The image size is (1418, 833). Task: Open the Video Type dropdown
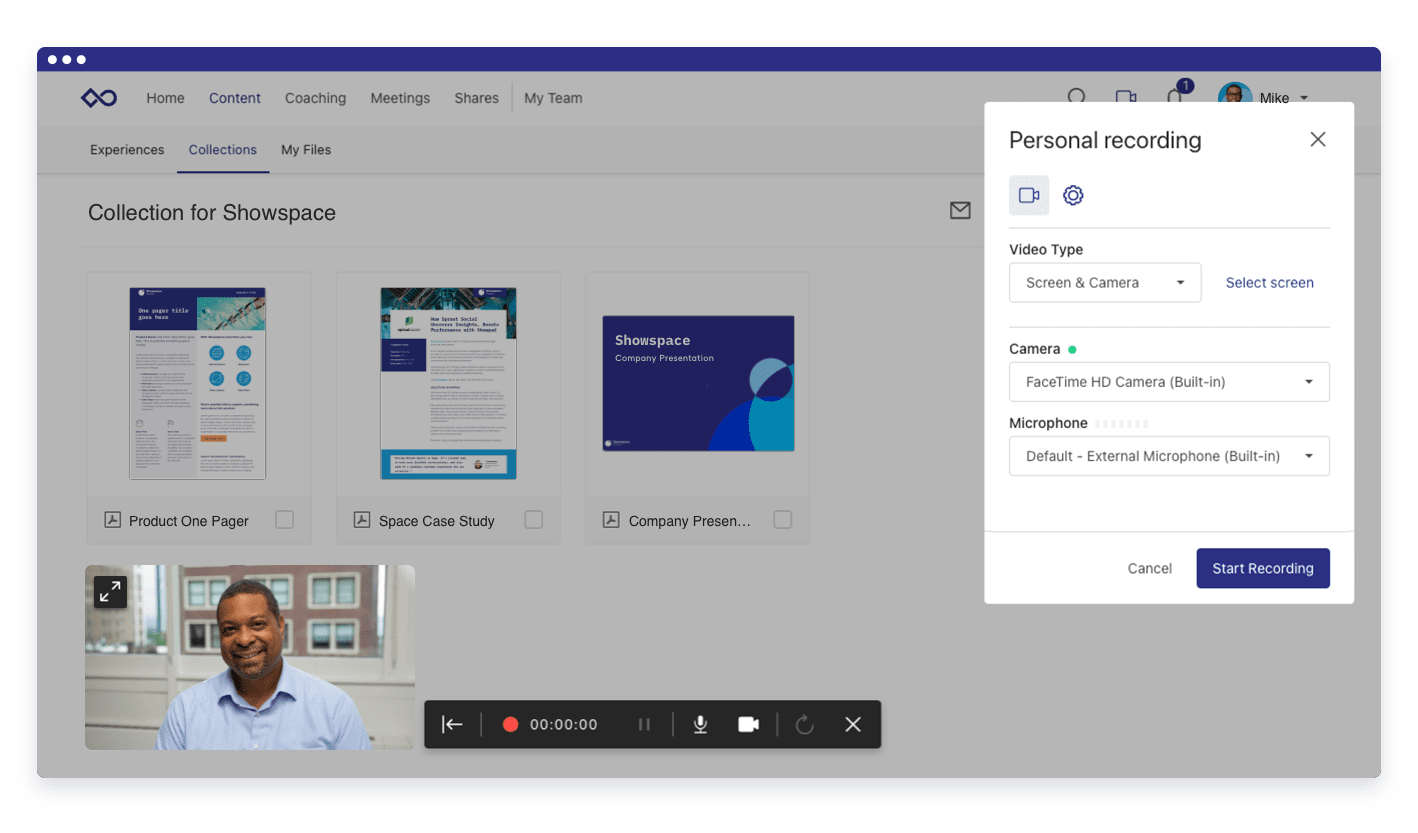(1104, 283)
